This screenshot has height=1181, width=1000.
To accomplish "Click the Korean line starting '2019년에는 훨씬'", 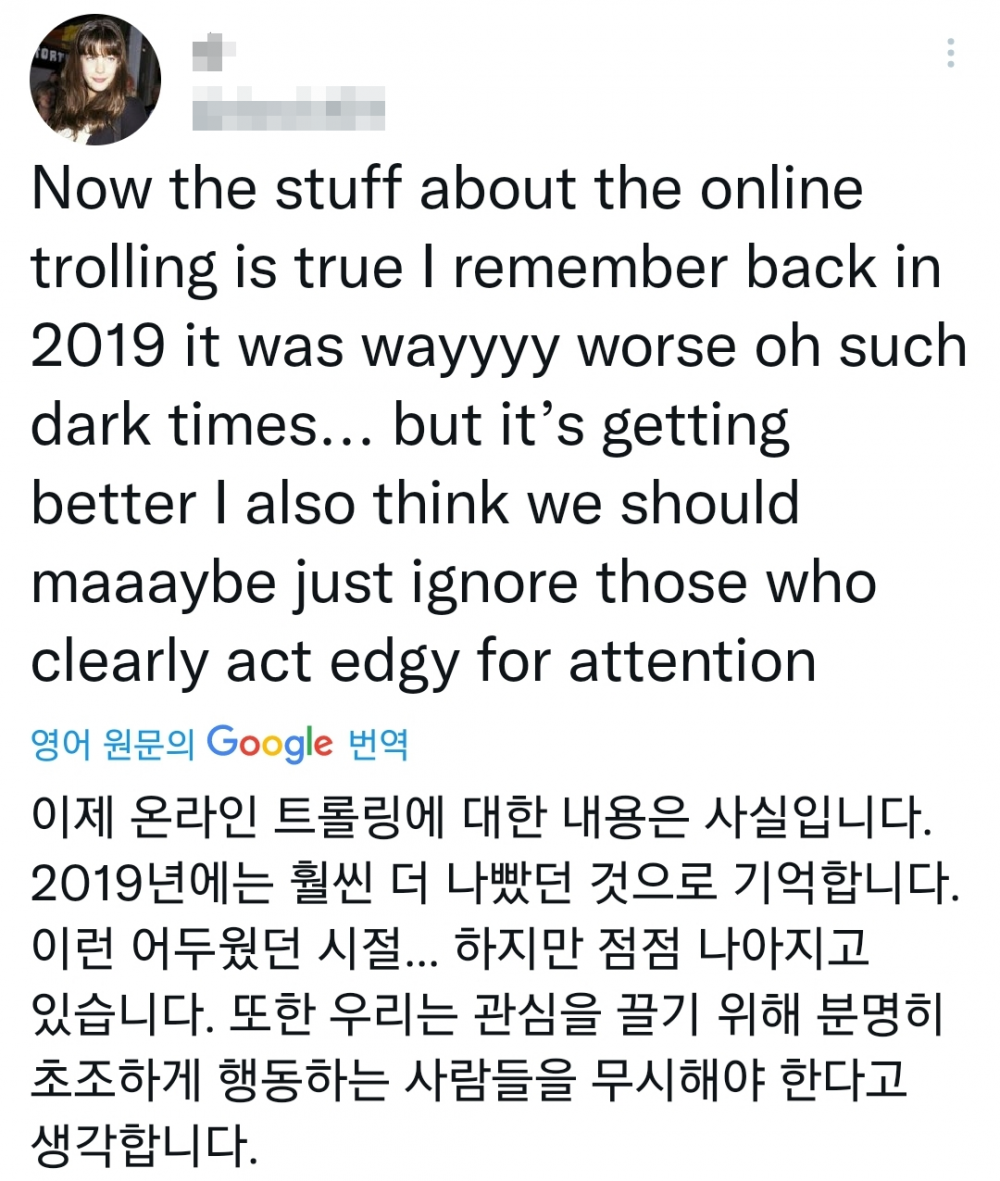I will [495, 883].
